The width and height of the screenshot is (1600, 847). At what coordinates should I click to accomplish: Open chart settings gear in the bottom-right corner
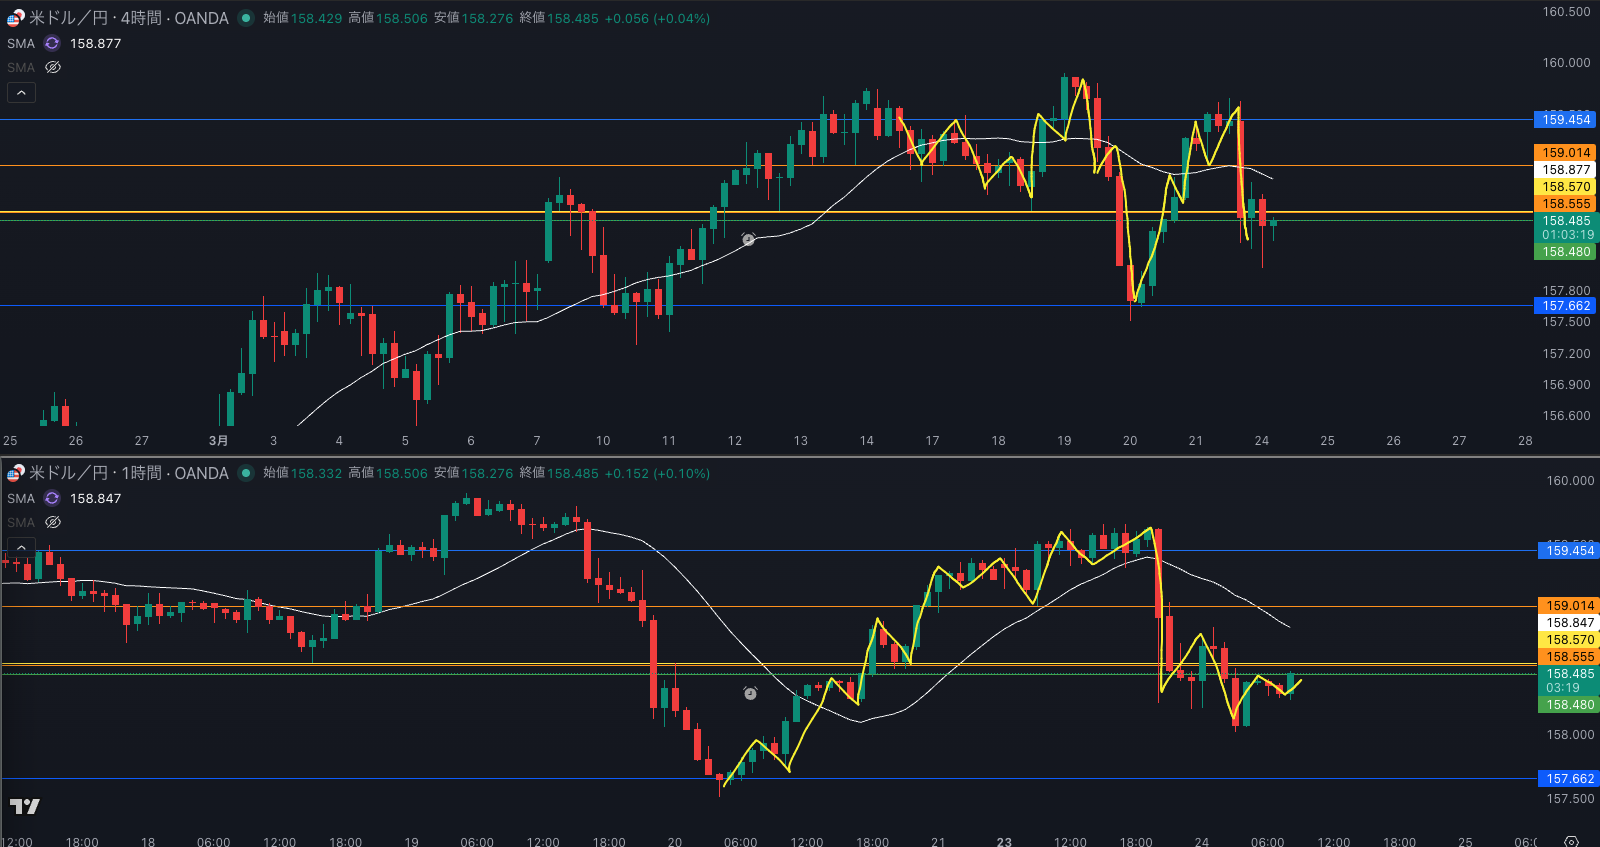click(1571, 841)
